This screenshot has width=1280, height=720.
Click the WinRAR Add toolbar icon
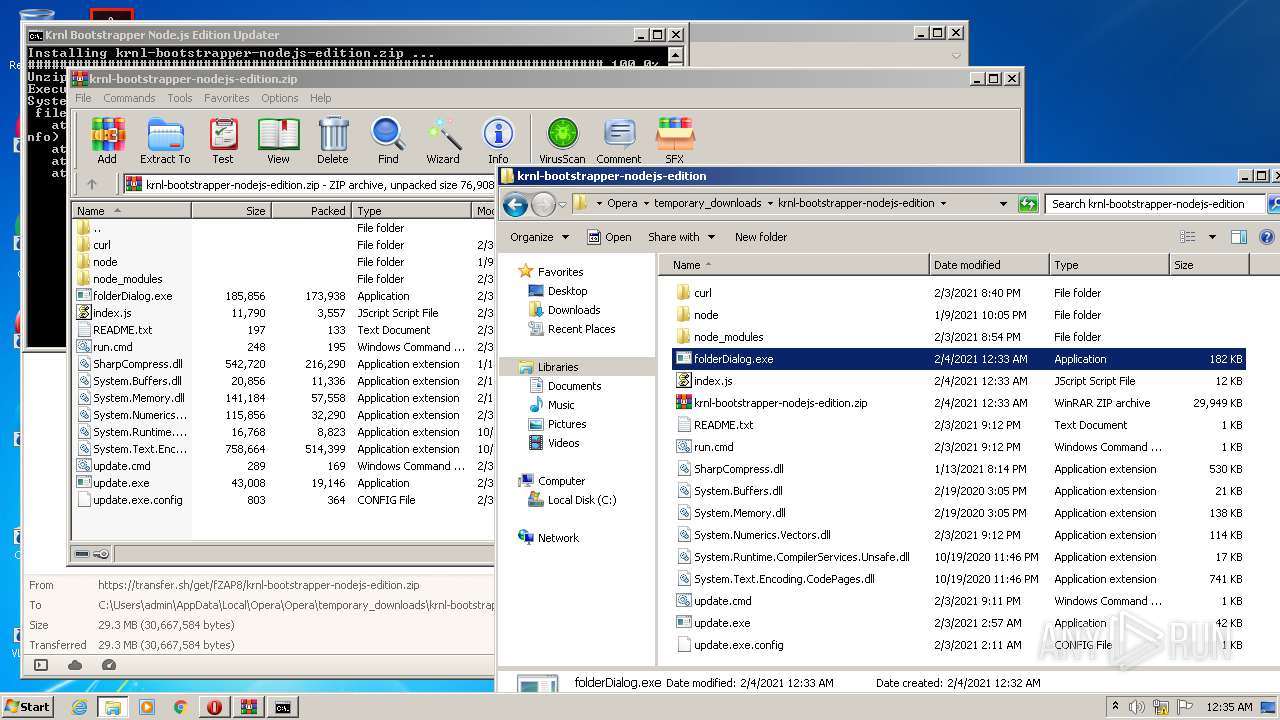(x=107, y=140)
